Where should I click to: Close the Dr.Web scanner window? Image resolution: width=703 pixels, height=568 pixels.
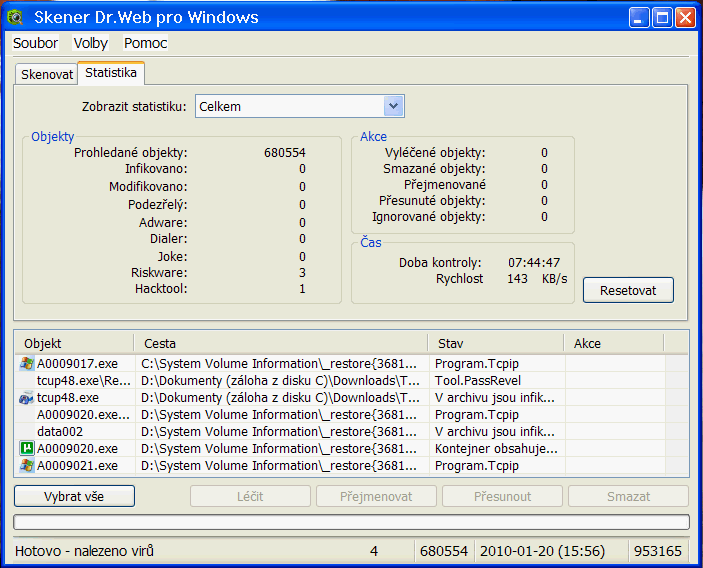(686, 18)
